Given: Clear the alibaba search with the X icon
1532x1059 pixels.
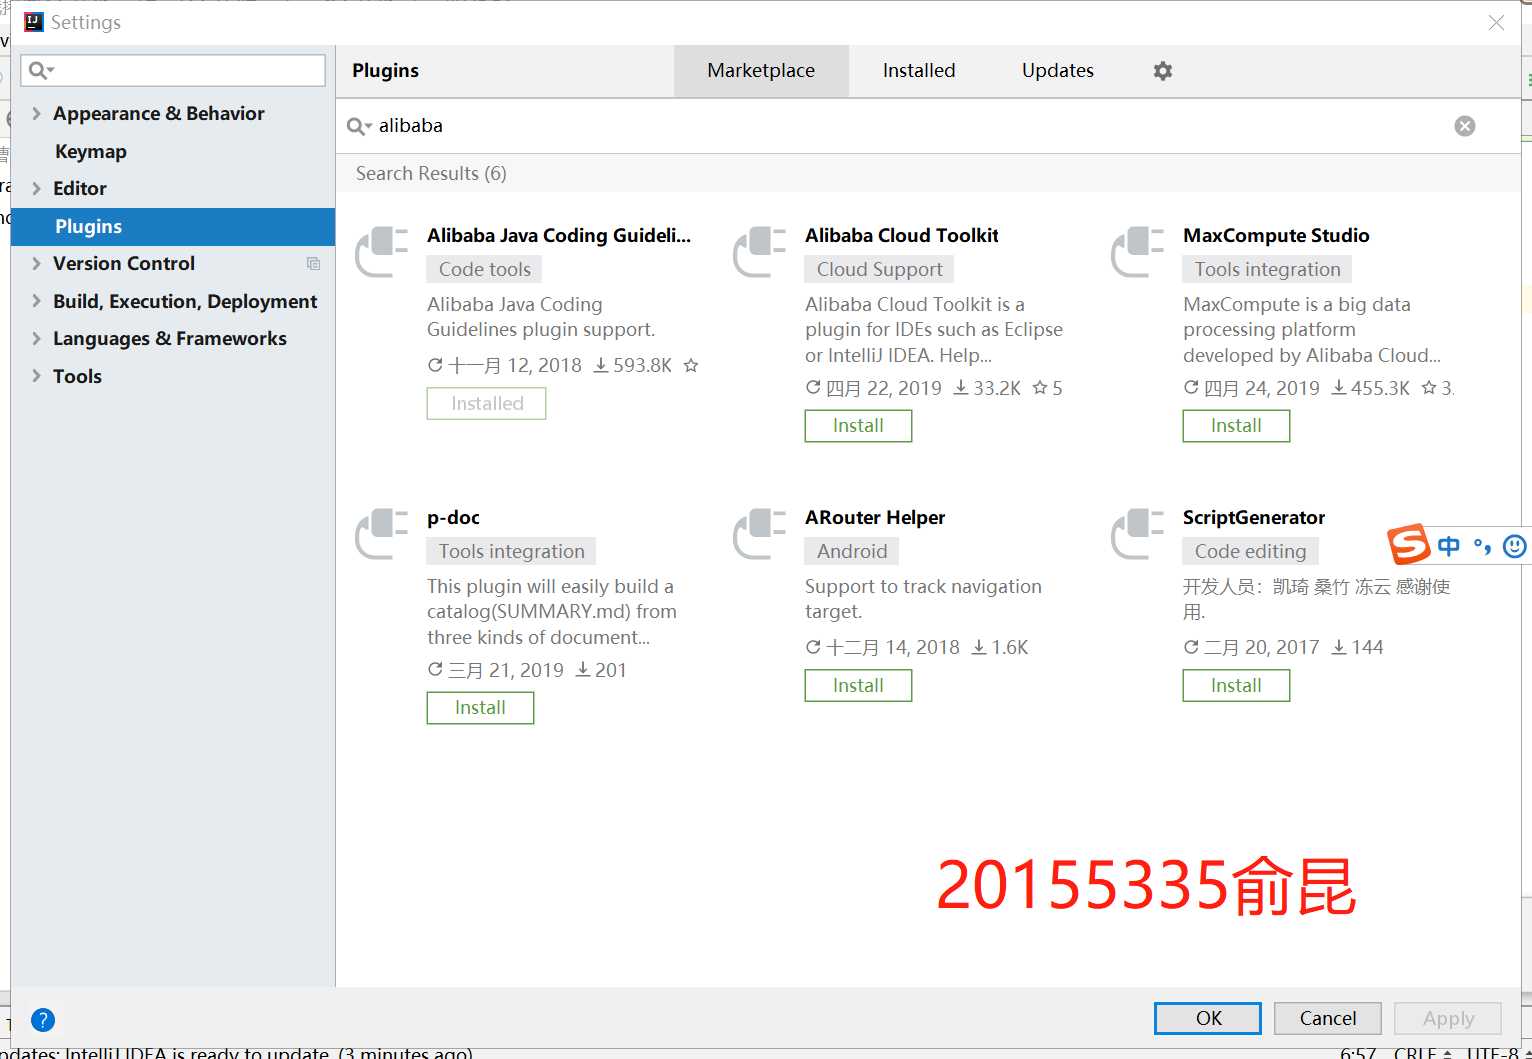Looking at the screenshot, I should [x=1465, y=126].
